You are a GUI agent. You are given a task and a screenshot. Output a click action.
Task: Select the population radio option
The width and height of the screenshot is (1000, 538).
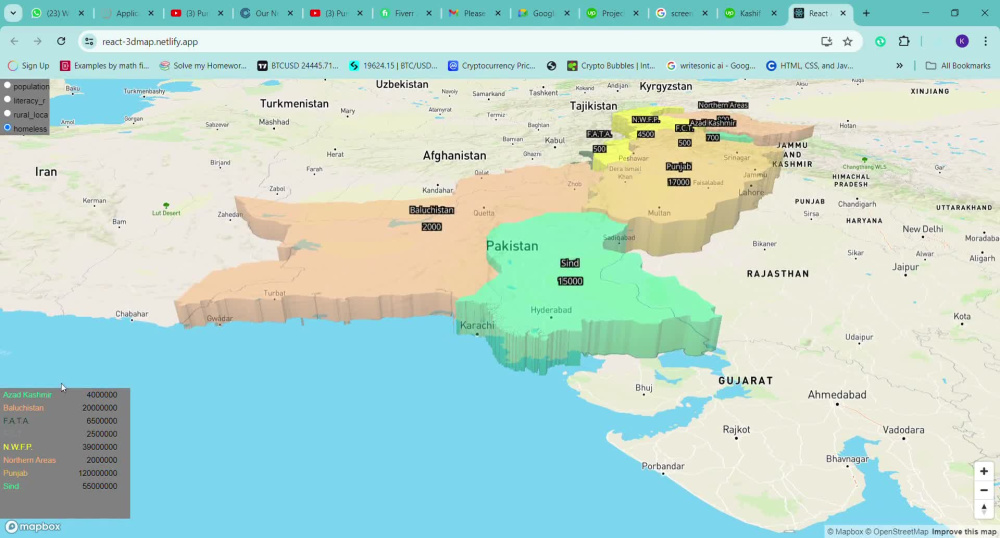click(8, 85)
